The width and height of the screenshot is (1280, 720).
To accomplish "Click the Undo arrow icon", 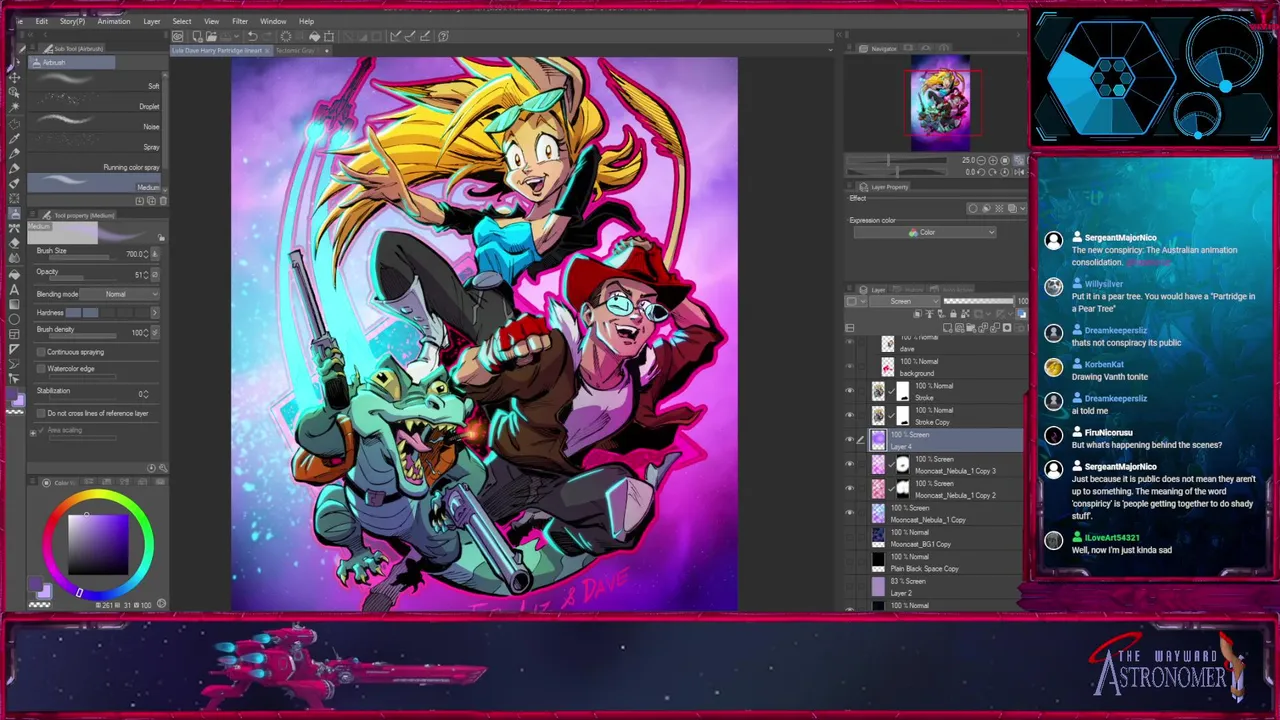I will click(252, 36).
